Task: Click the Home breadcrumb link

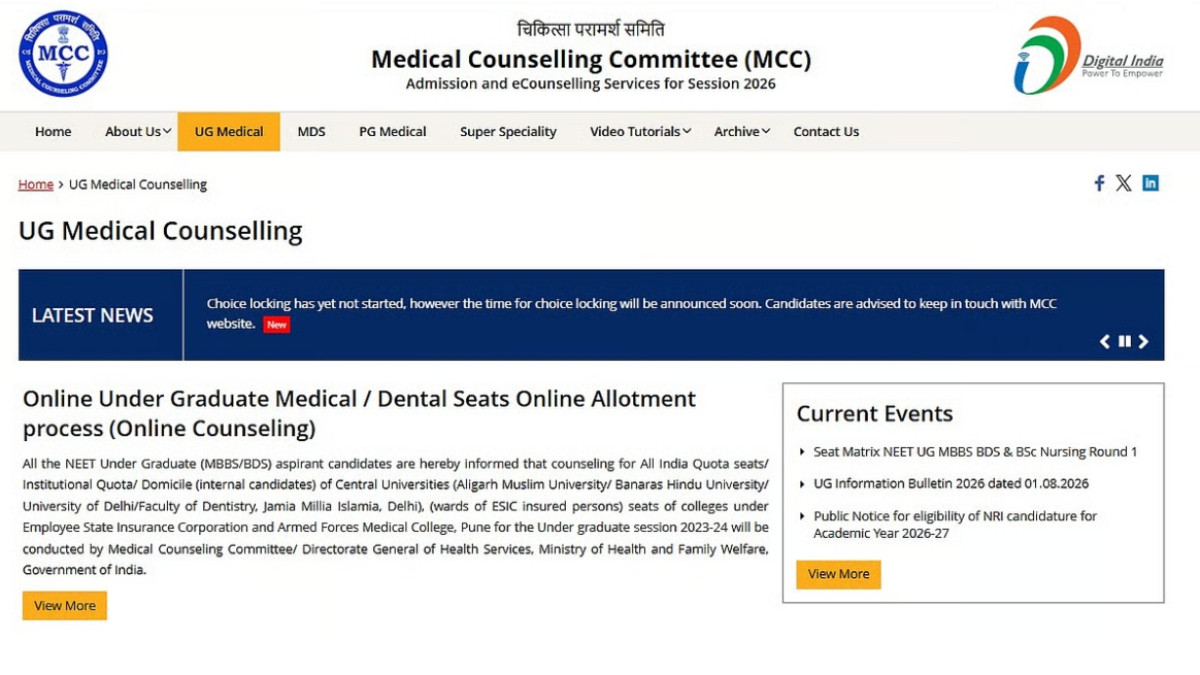Action: (x=36, y=185)
